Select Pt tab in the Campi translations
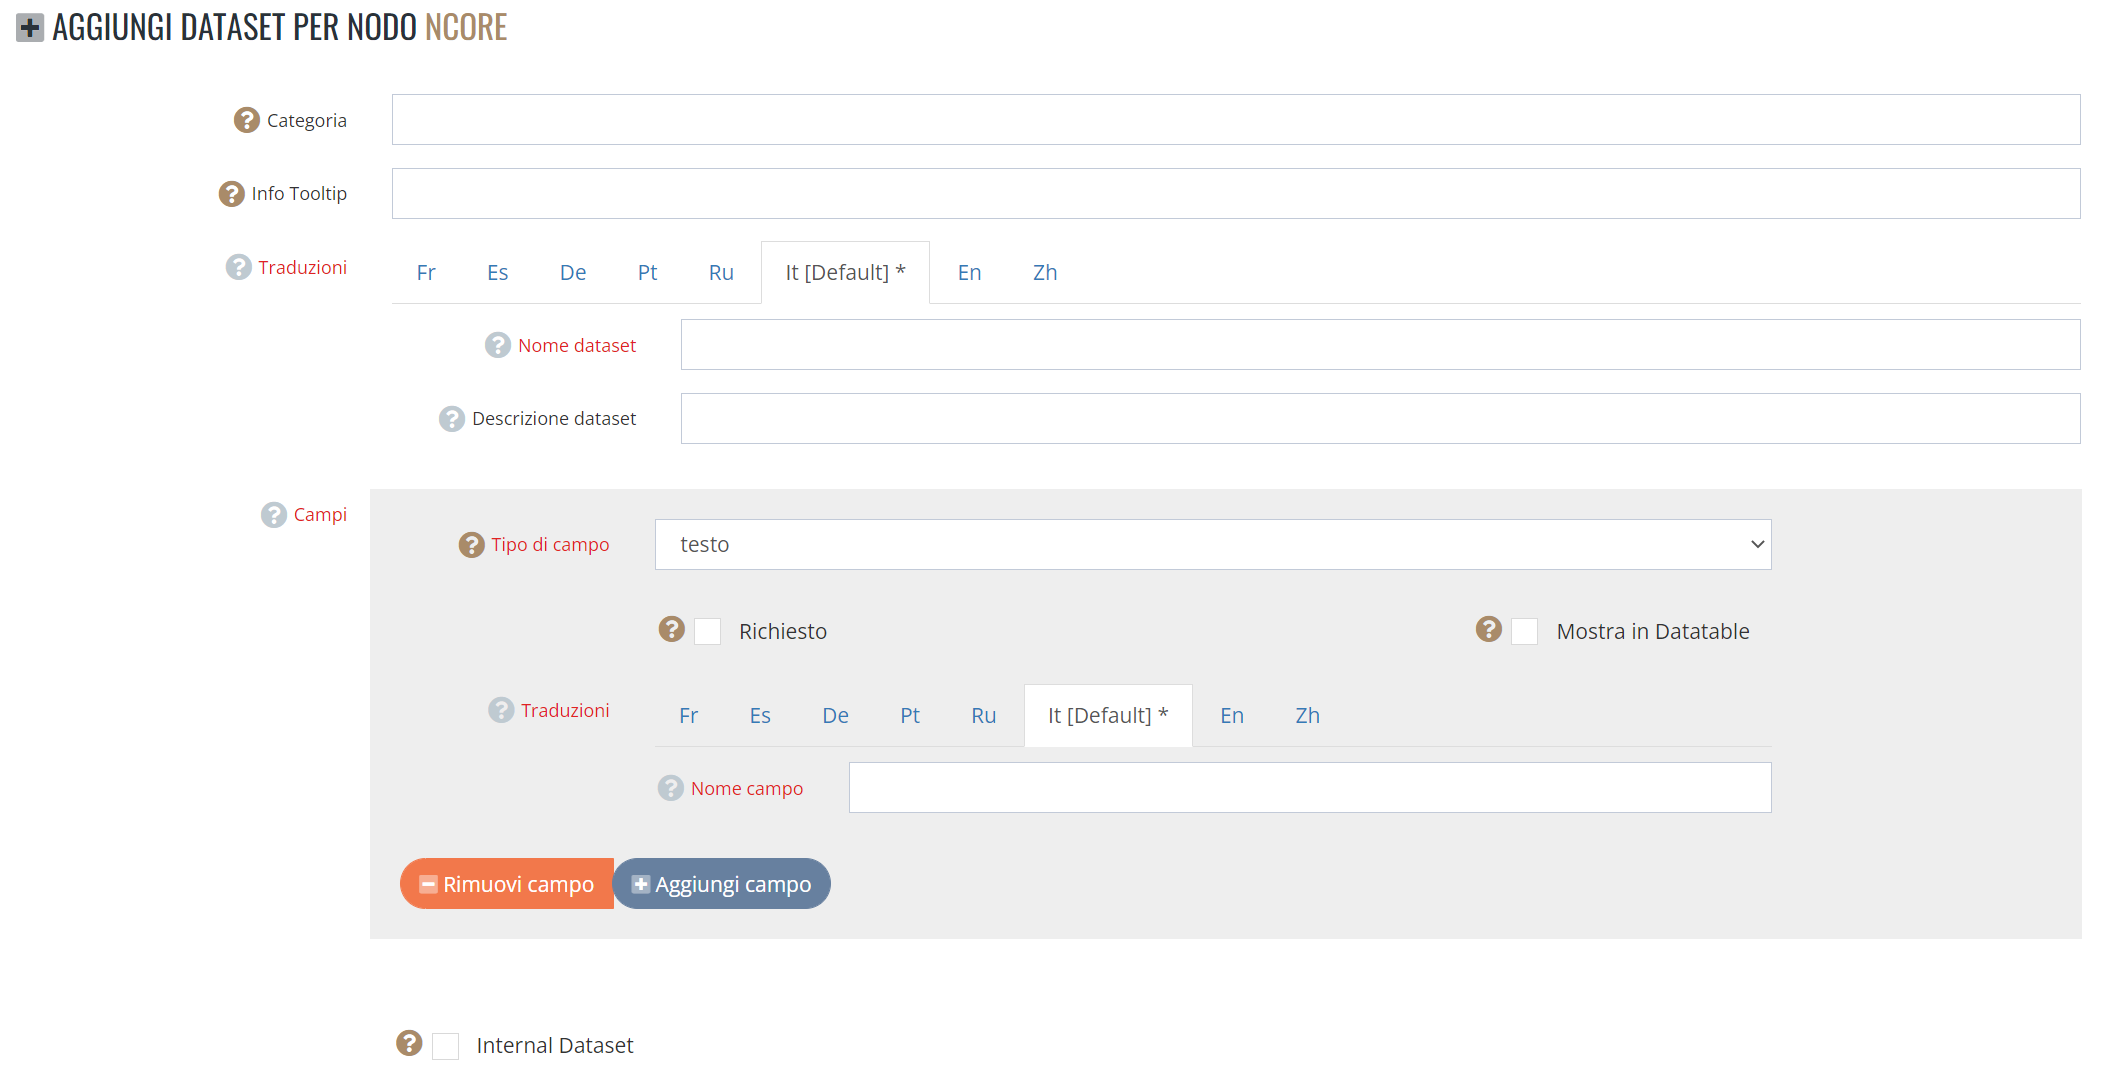The height and width of the screenshot is (1084, 2109). click(909, 716)
